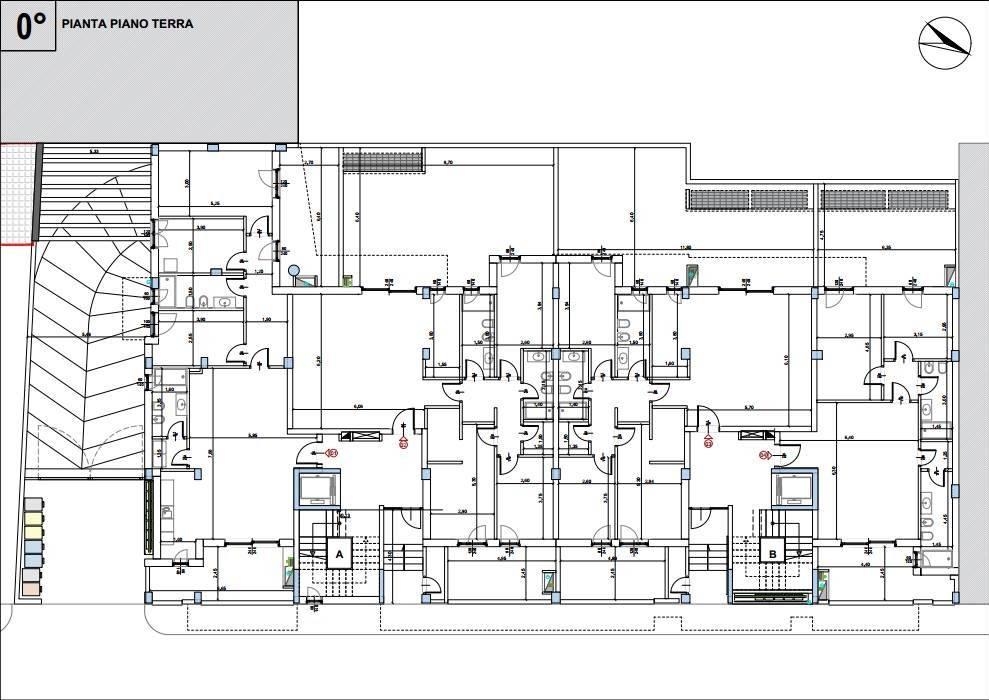Screen dimensions: 989x700
Task: Pick the upper yellow waste bin
Action: pyautogui.click(x=34, y=520)
